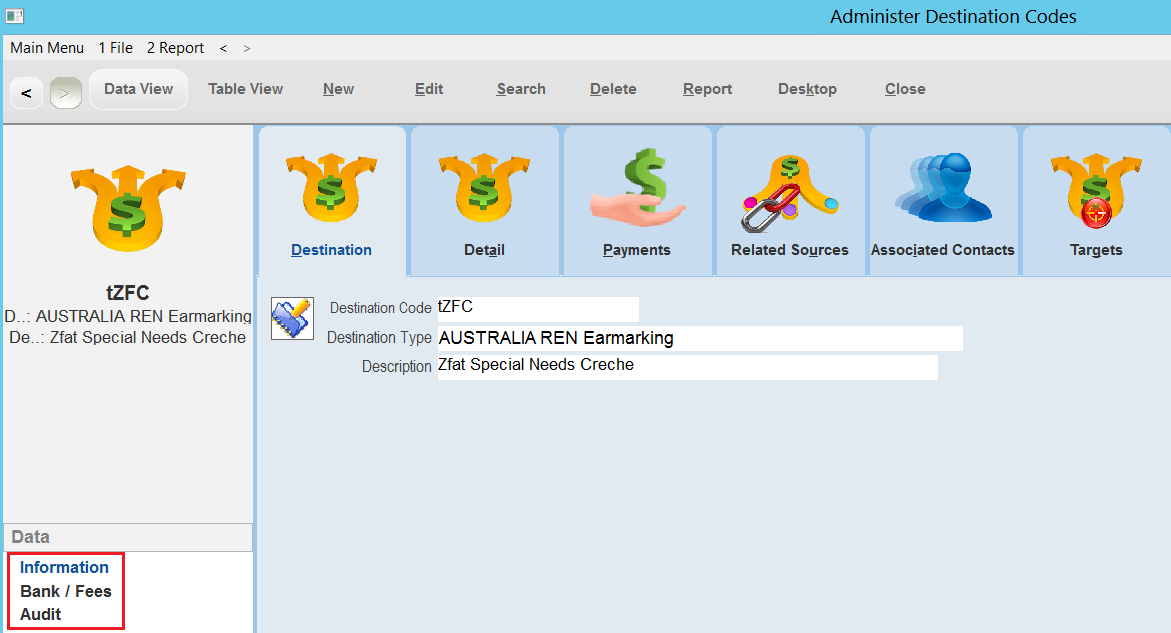Click the 'De..: Zfat Special Needs Creche' summary line

point(128,337)
